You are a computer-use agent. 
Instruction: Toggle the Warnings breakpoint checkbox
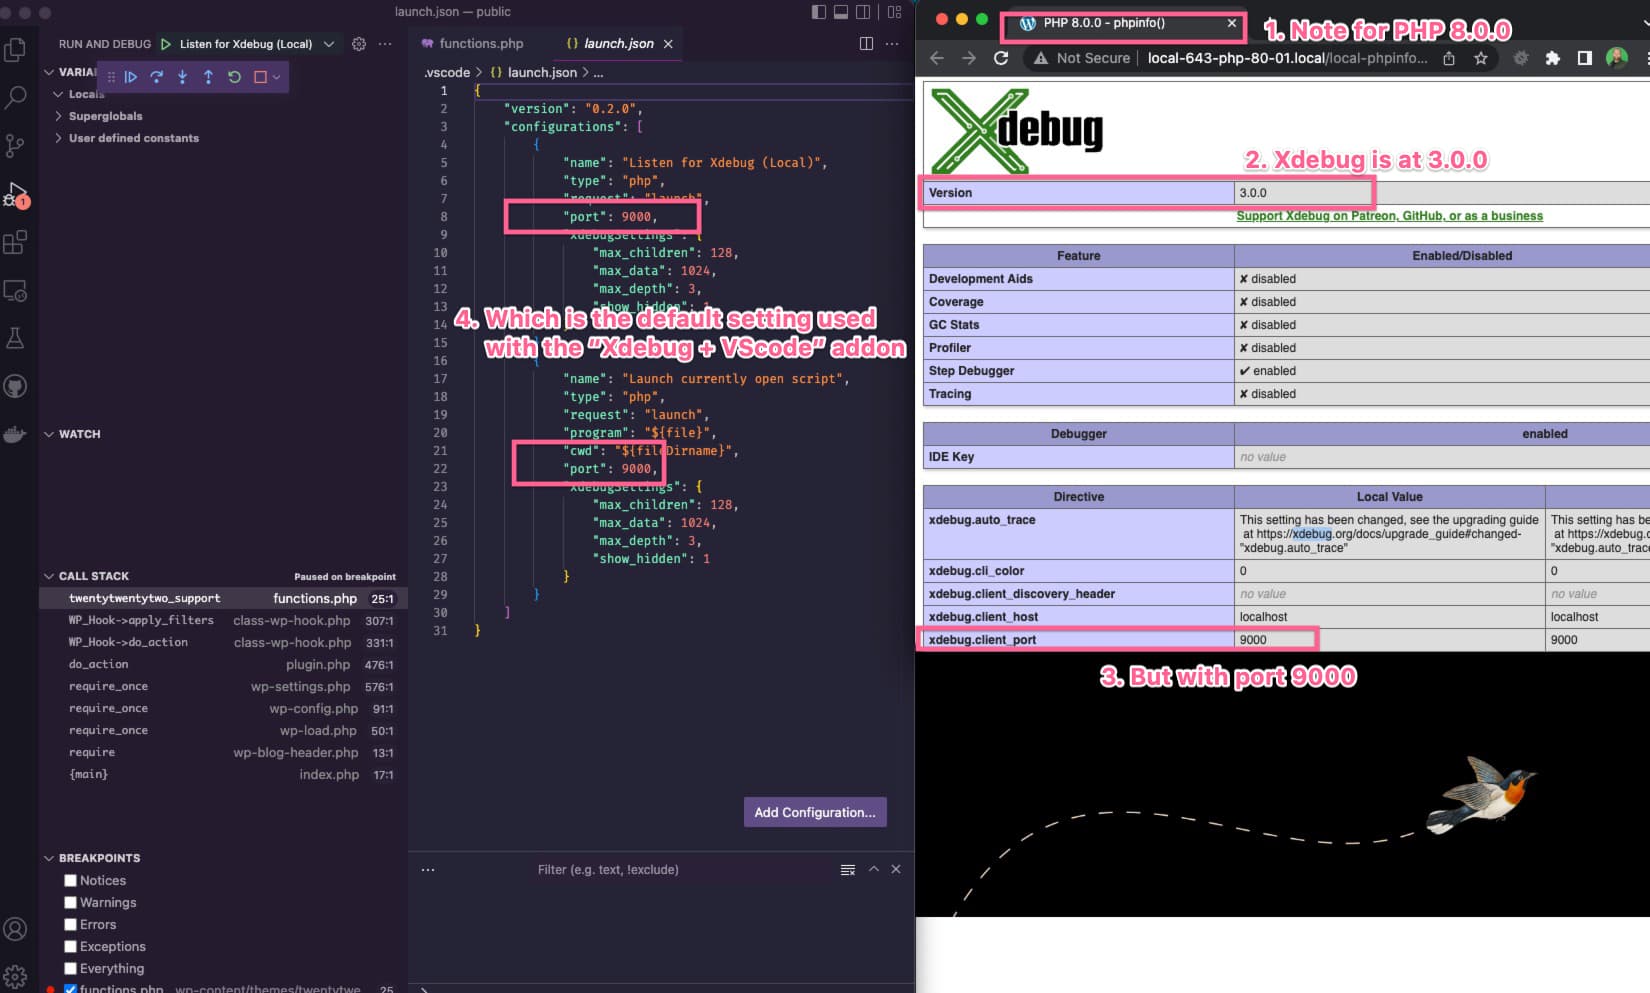[x=70, y=903]
